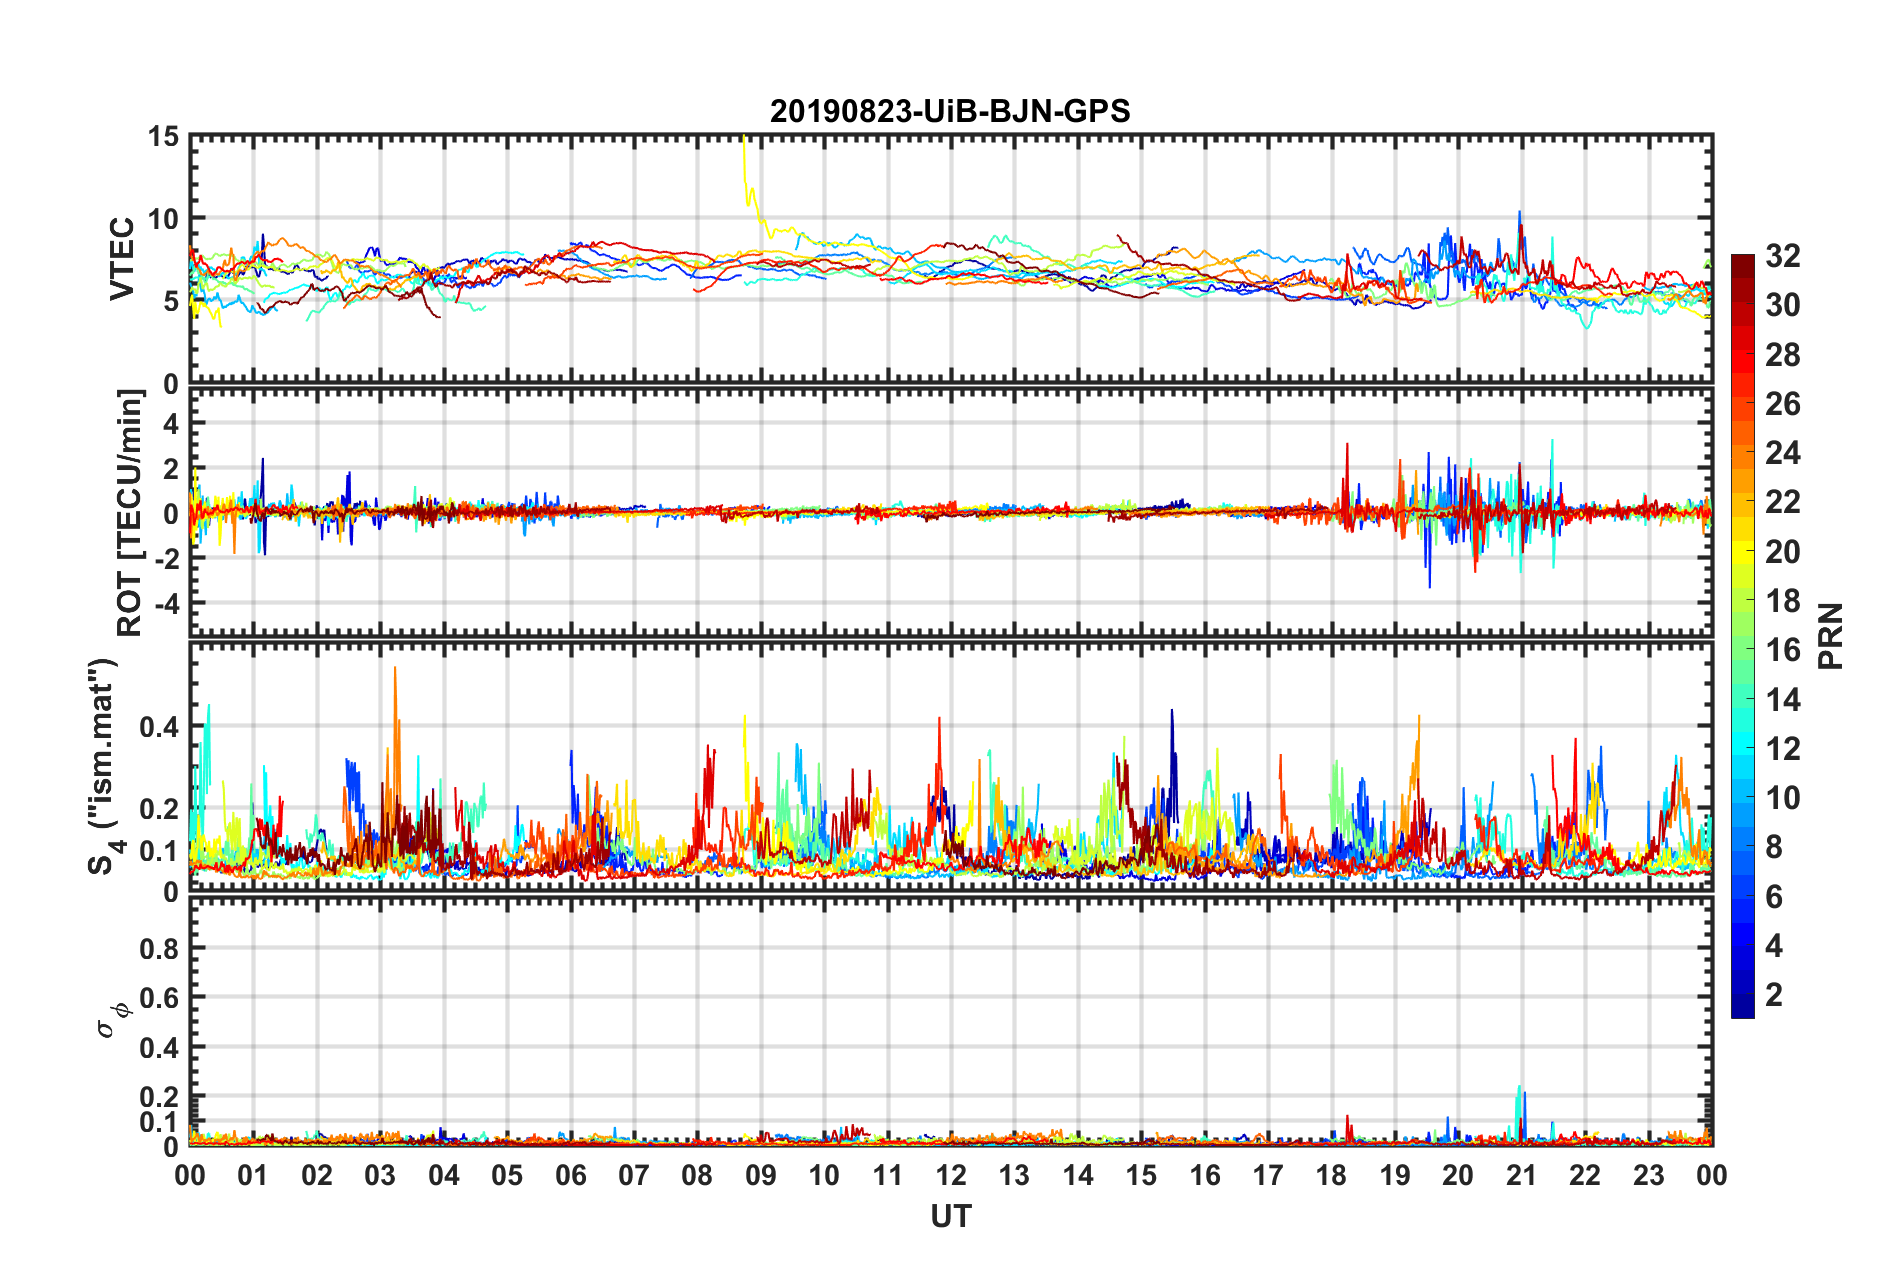Screen dimensions: 1902x1272
Task: Click colorbar tick label 26
Action: tap(1782, 404)
